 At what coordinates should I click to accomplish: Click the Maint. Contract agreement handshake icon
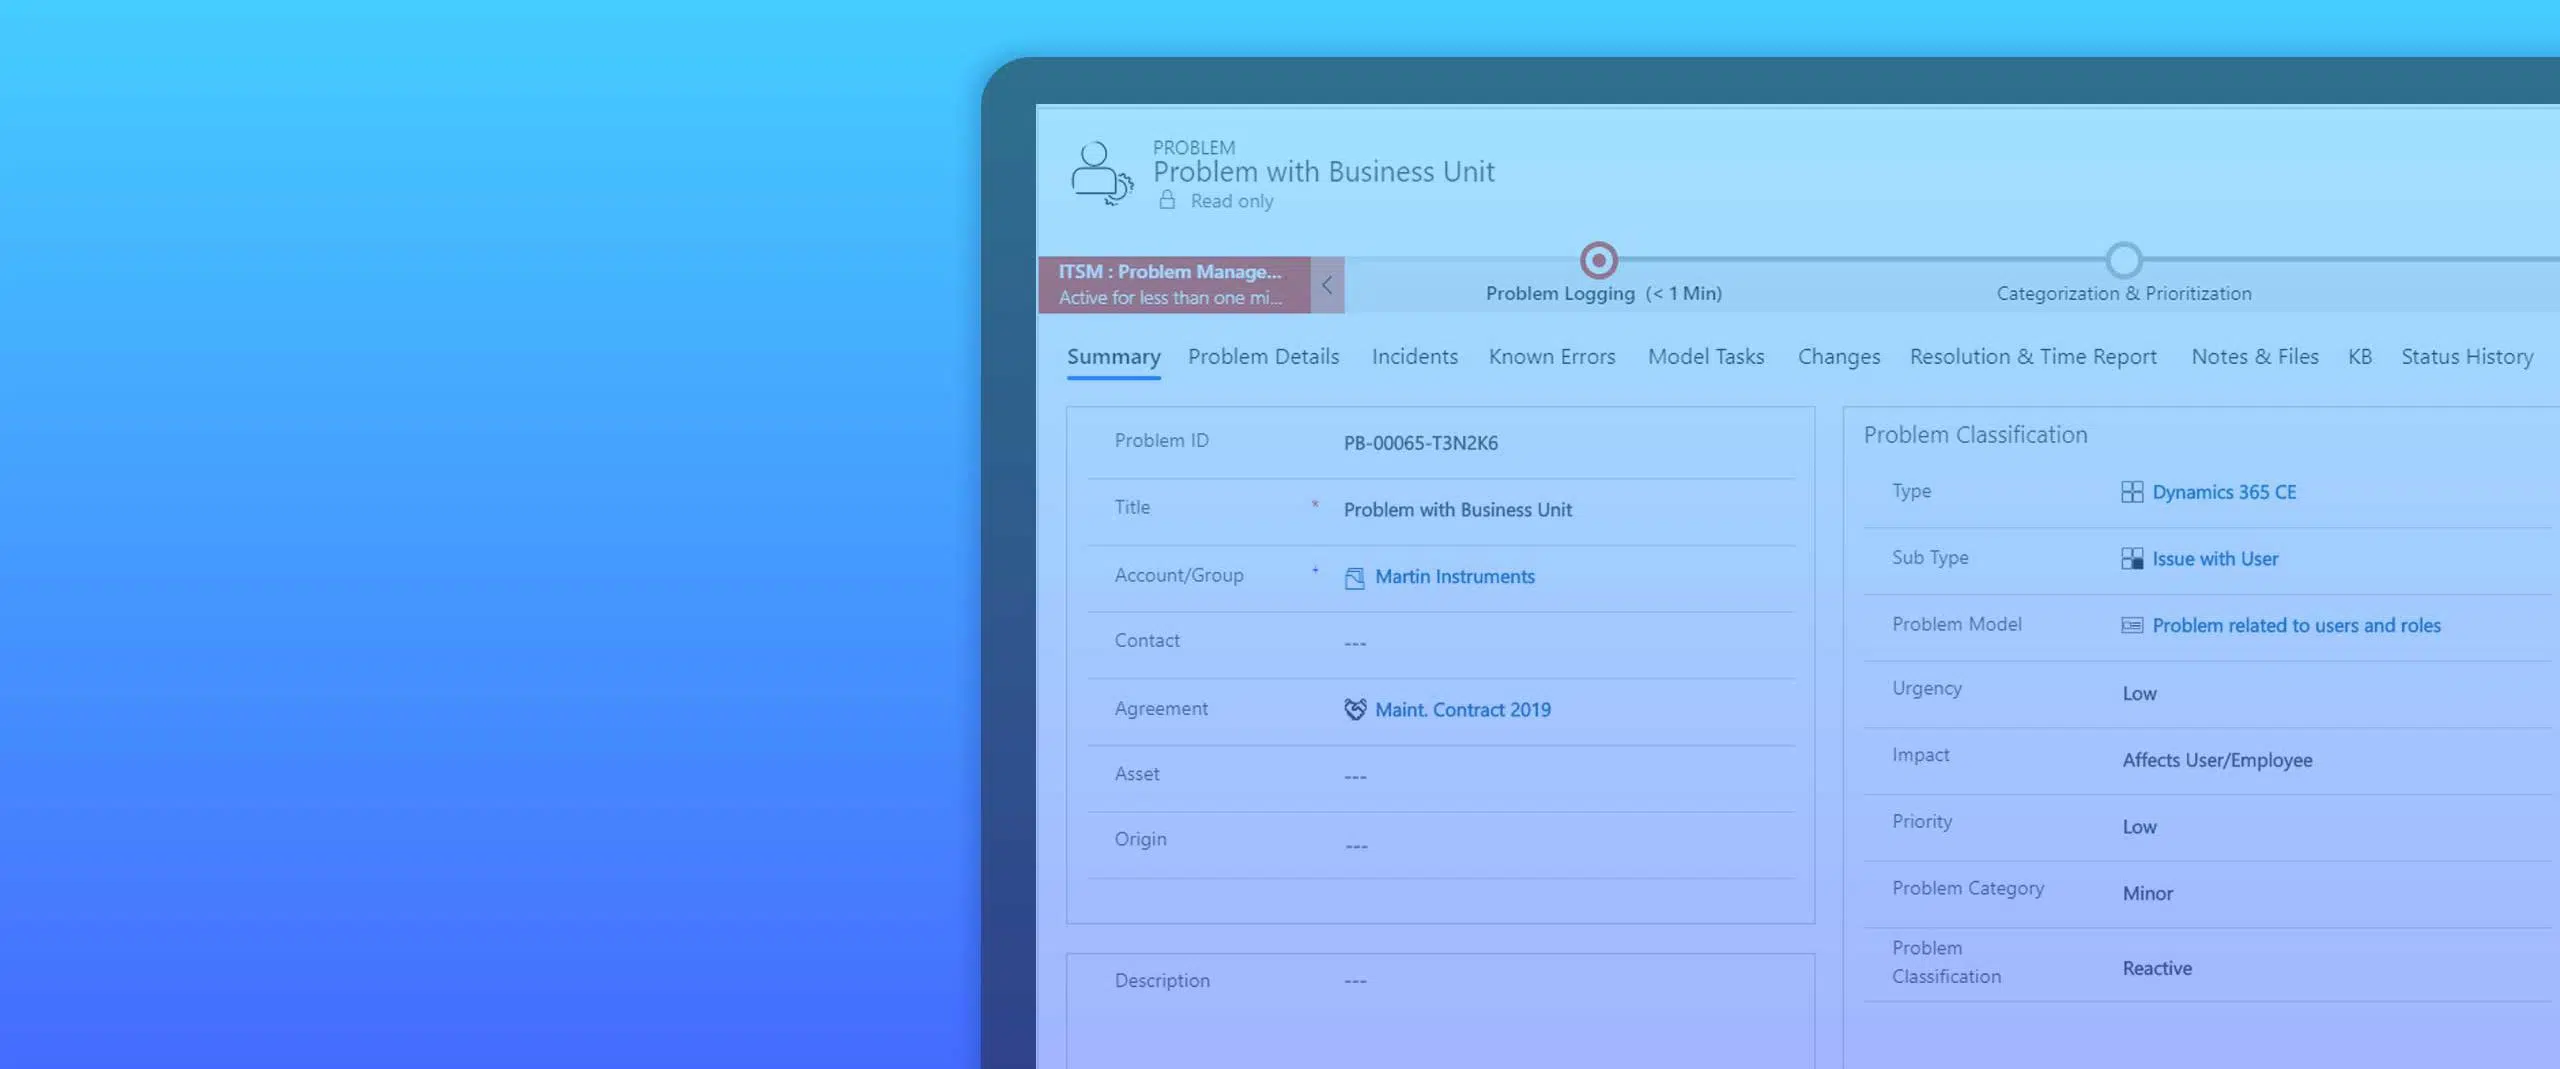1354,710
